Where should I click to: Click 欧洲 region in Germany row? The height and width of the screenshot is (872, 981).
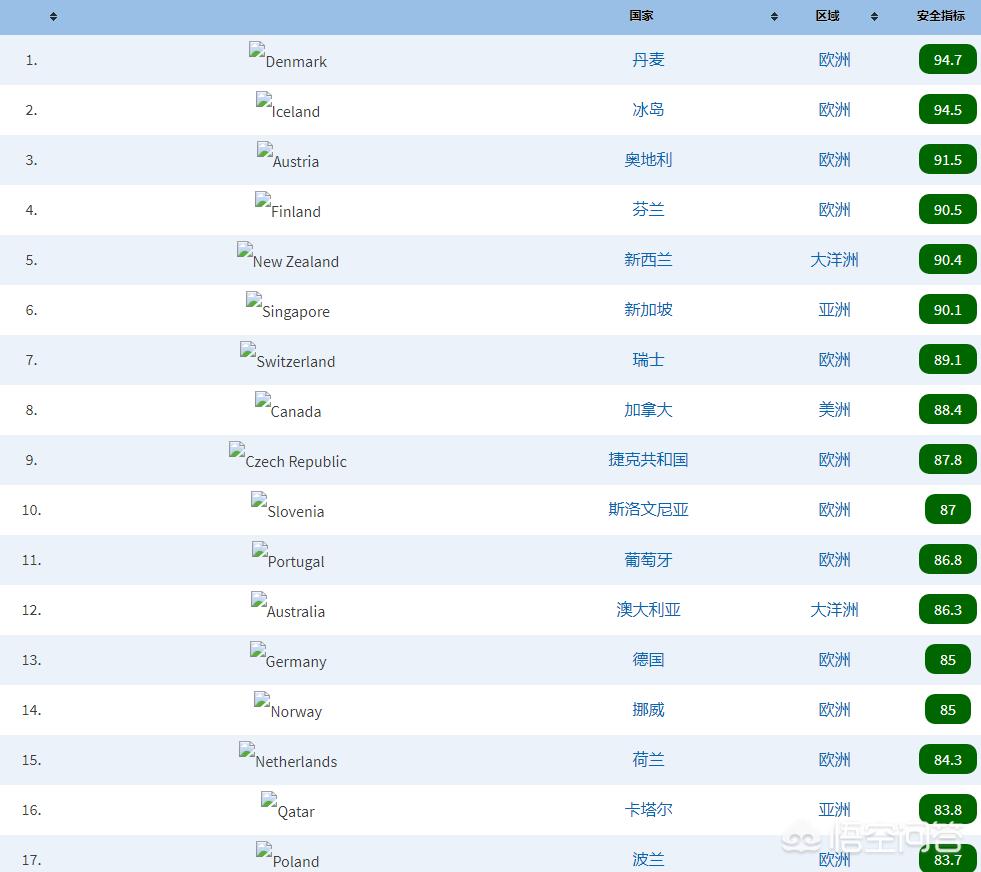[x=834, y=661]
